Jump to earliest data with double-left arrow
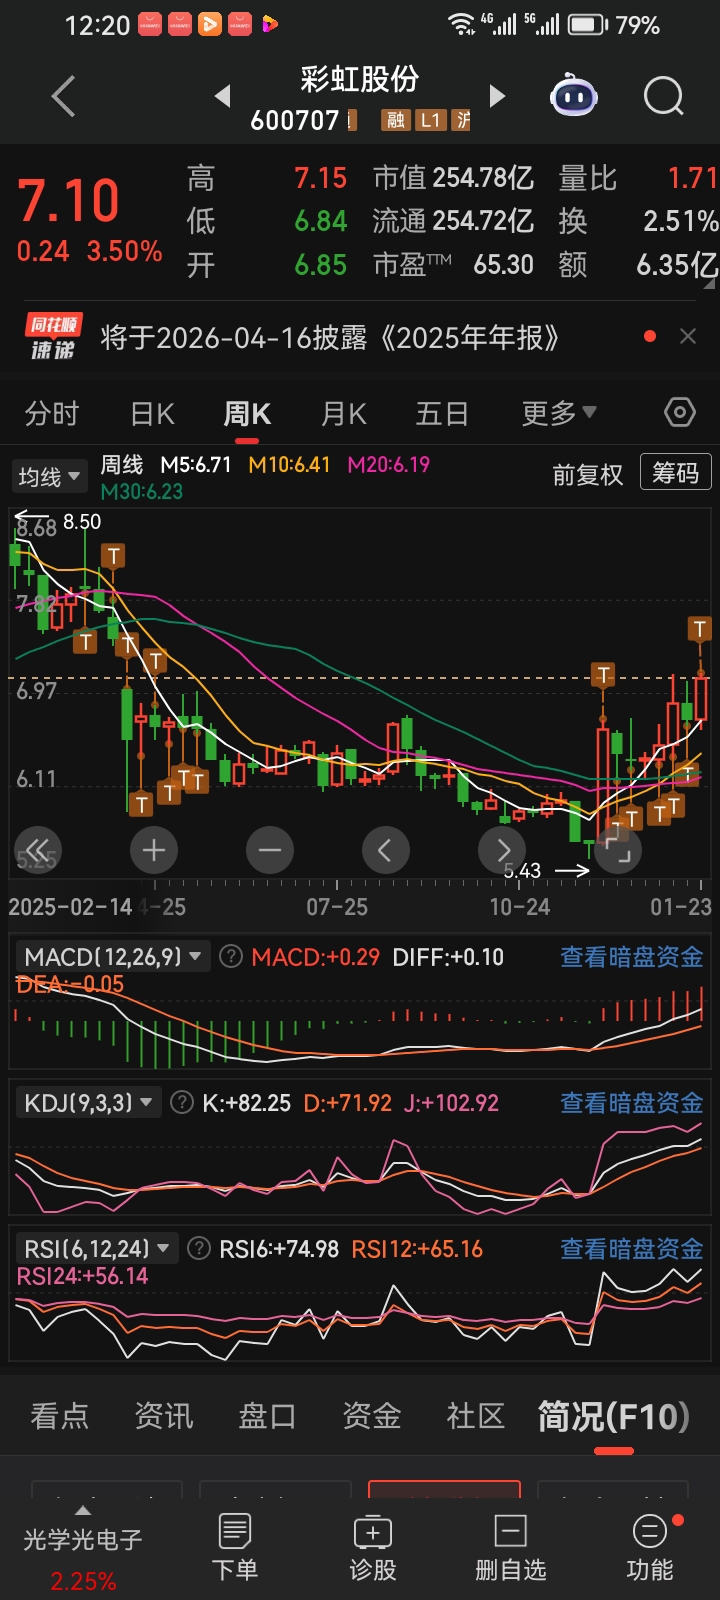Screen dimensions: 720x1600 pyautogui.click(x=38, y=851)
